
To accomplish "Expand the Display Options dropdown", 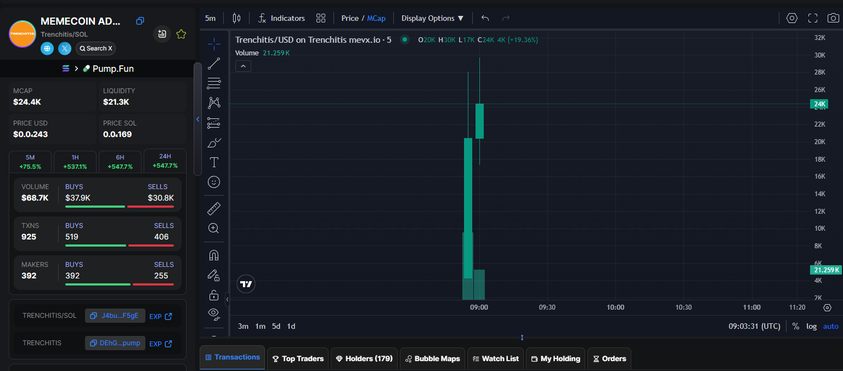I will coord(432,18).
